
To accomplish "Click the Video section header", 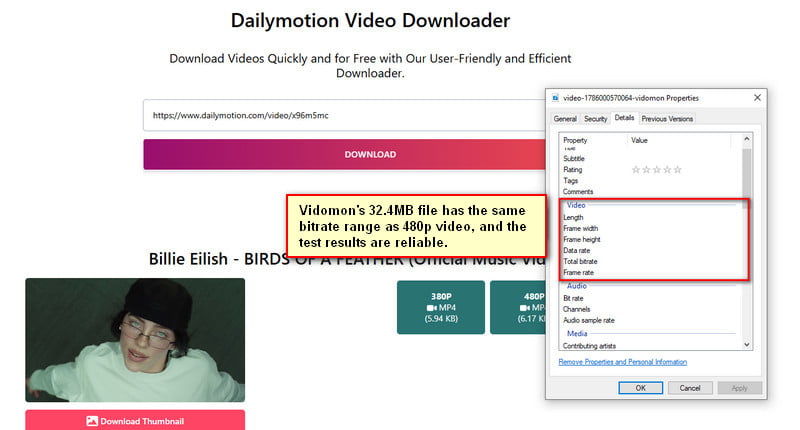I will pyautogui.click(x=576, y=205).
